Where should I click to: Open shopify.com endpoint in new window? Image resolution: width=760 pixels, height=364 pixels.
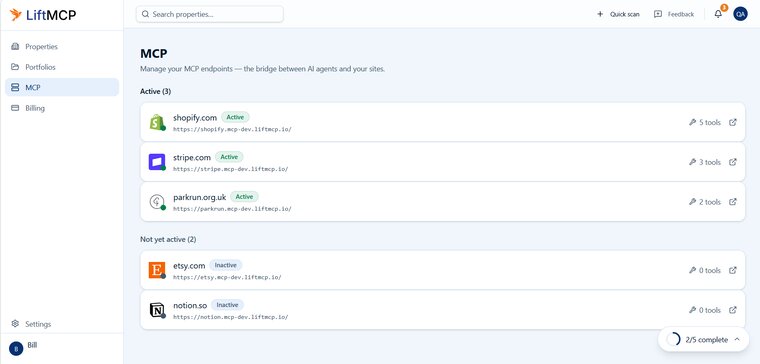tap(733, 122)
